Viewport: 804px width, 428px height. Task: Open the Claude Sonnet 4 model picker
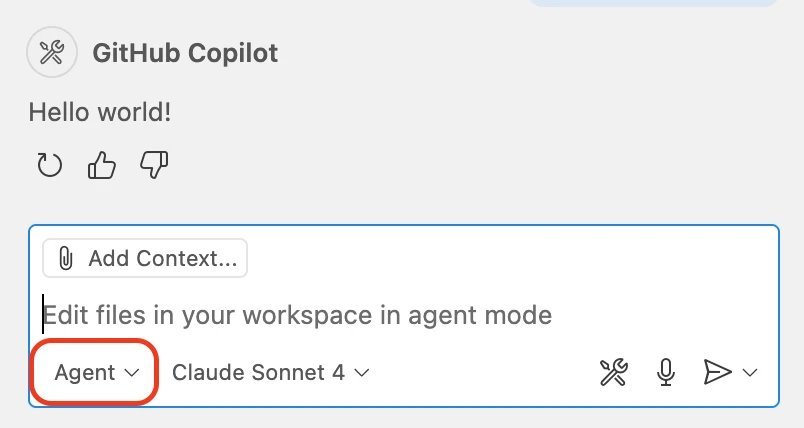270,373
